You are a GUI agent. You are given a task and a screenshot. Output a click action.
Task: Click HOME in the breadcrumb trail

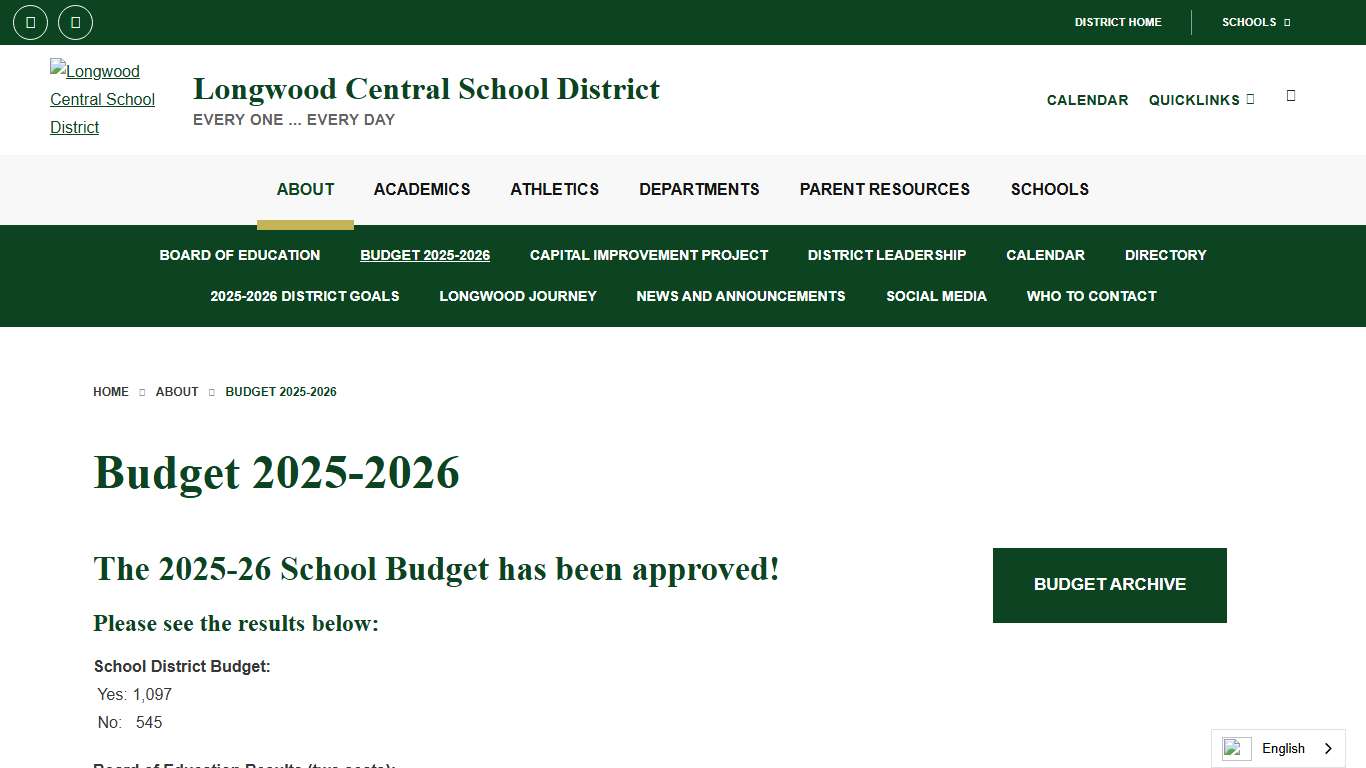pyautogui.click(x=110, y=392)
